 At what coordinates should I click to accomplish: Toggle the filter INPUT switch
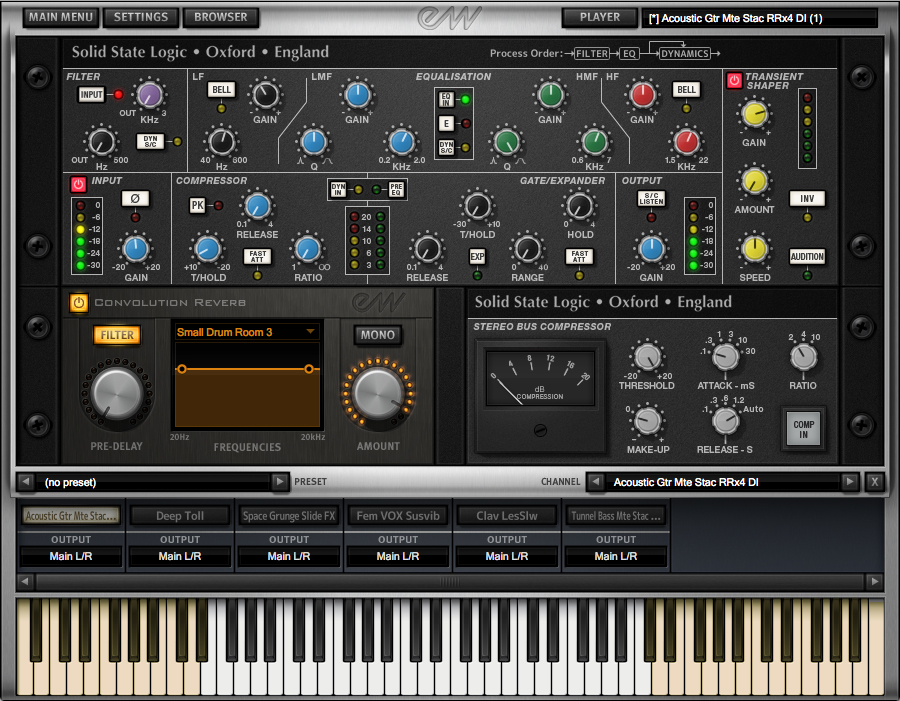91,95
